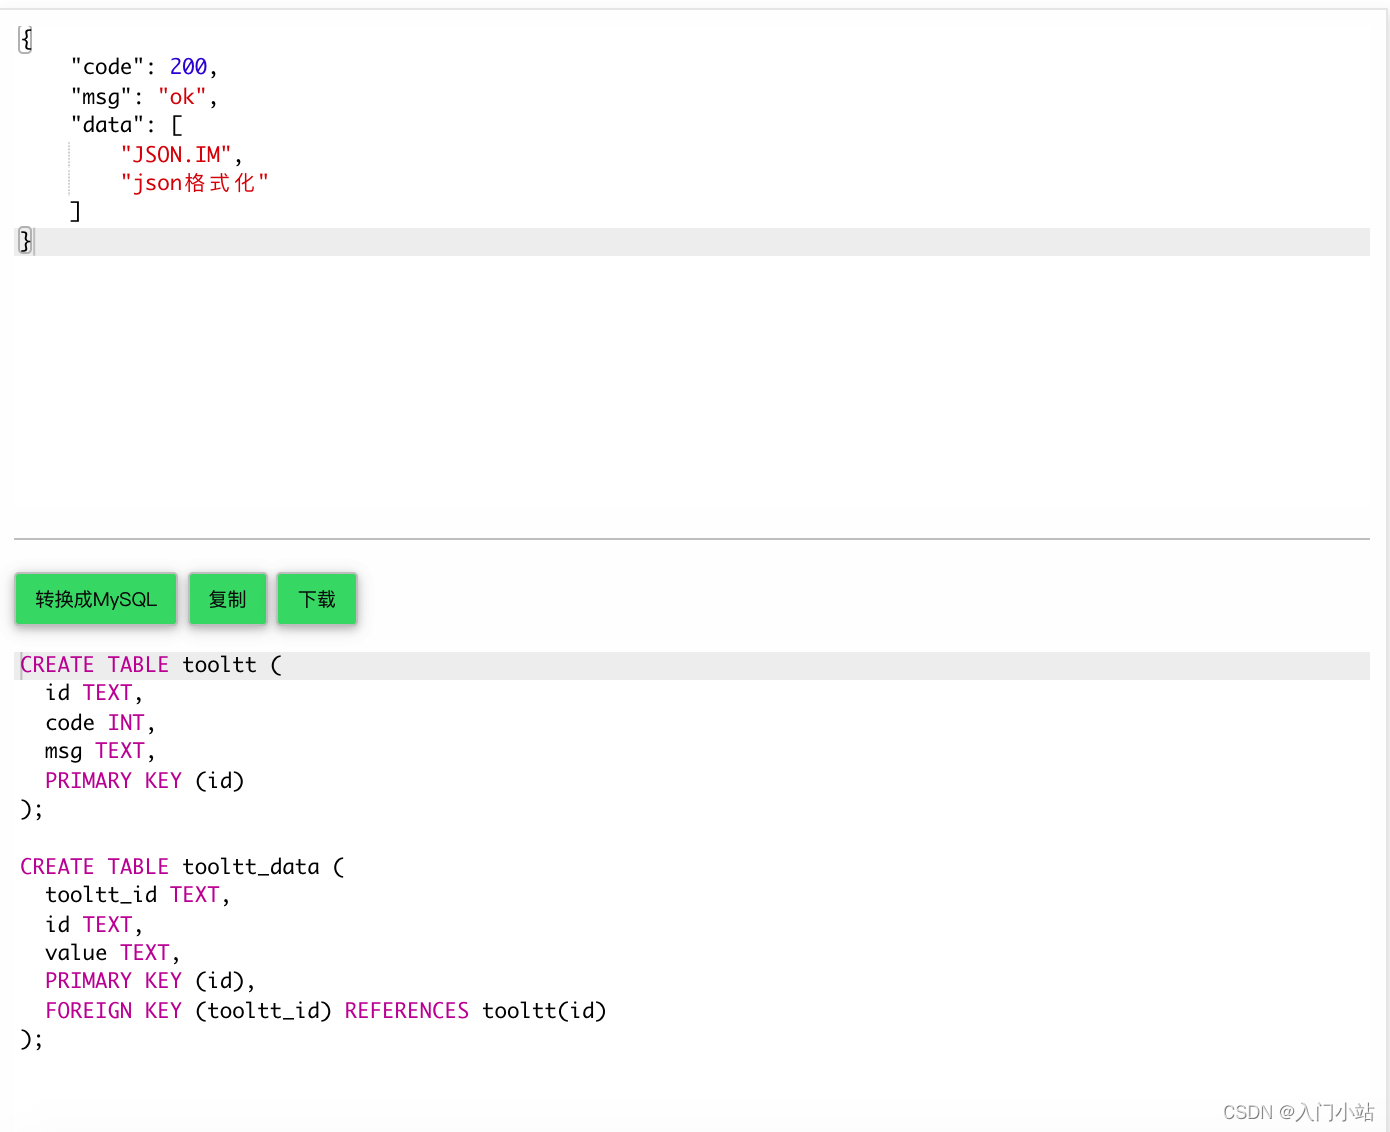Click the CREATE TABLE tooltt line
The image size is (1390, 1132).
tap(692, 665)
